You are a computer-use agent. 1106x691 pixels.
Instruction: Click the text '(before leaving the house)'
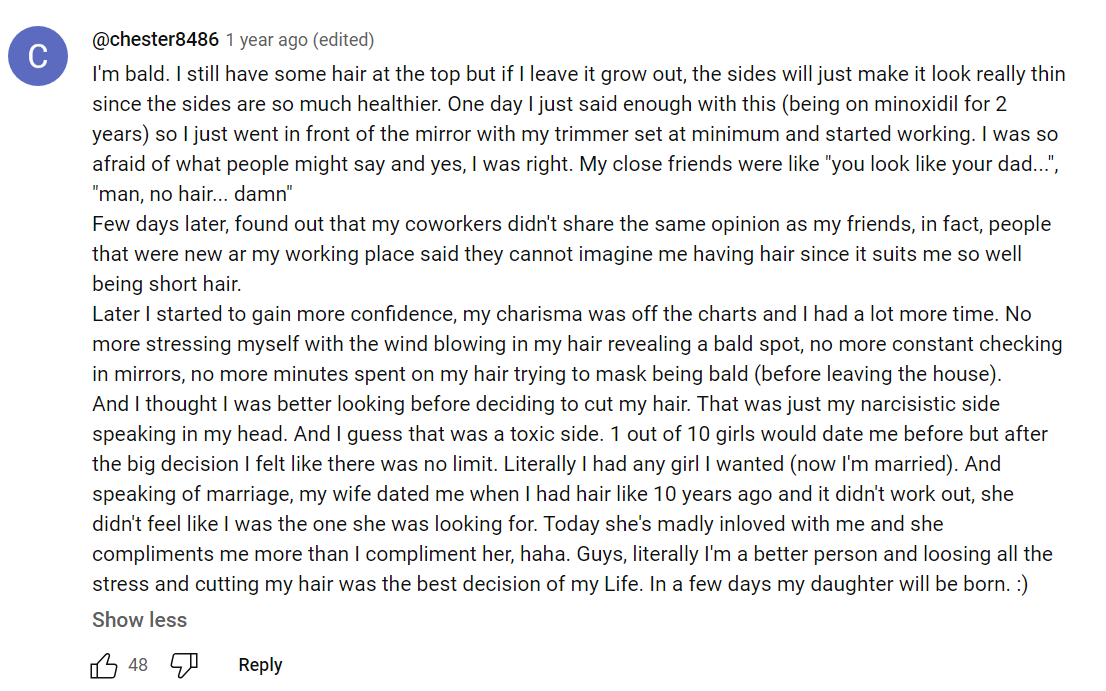(x=877, y=374)
